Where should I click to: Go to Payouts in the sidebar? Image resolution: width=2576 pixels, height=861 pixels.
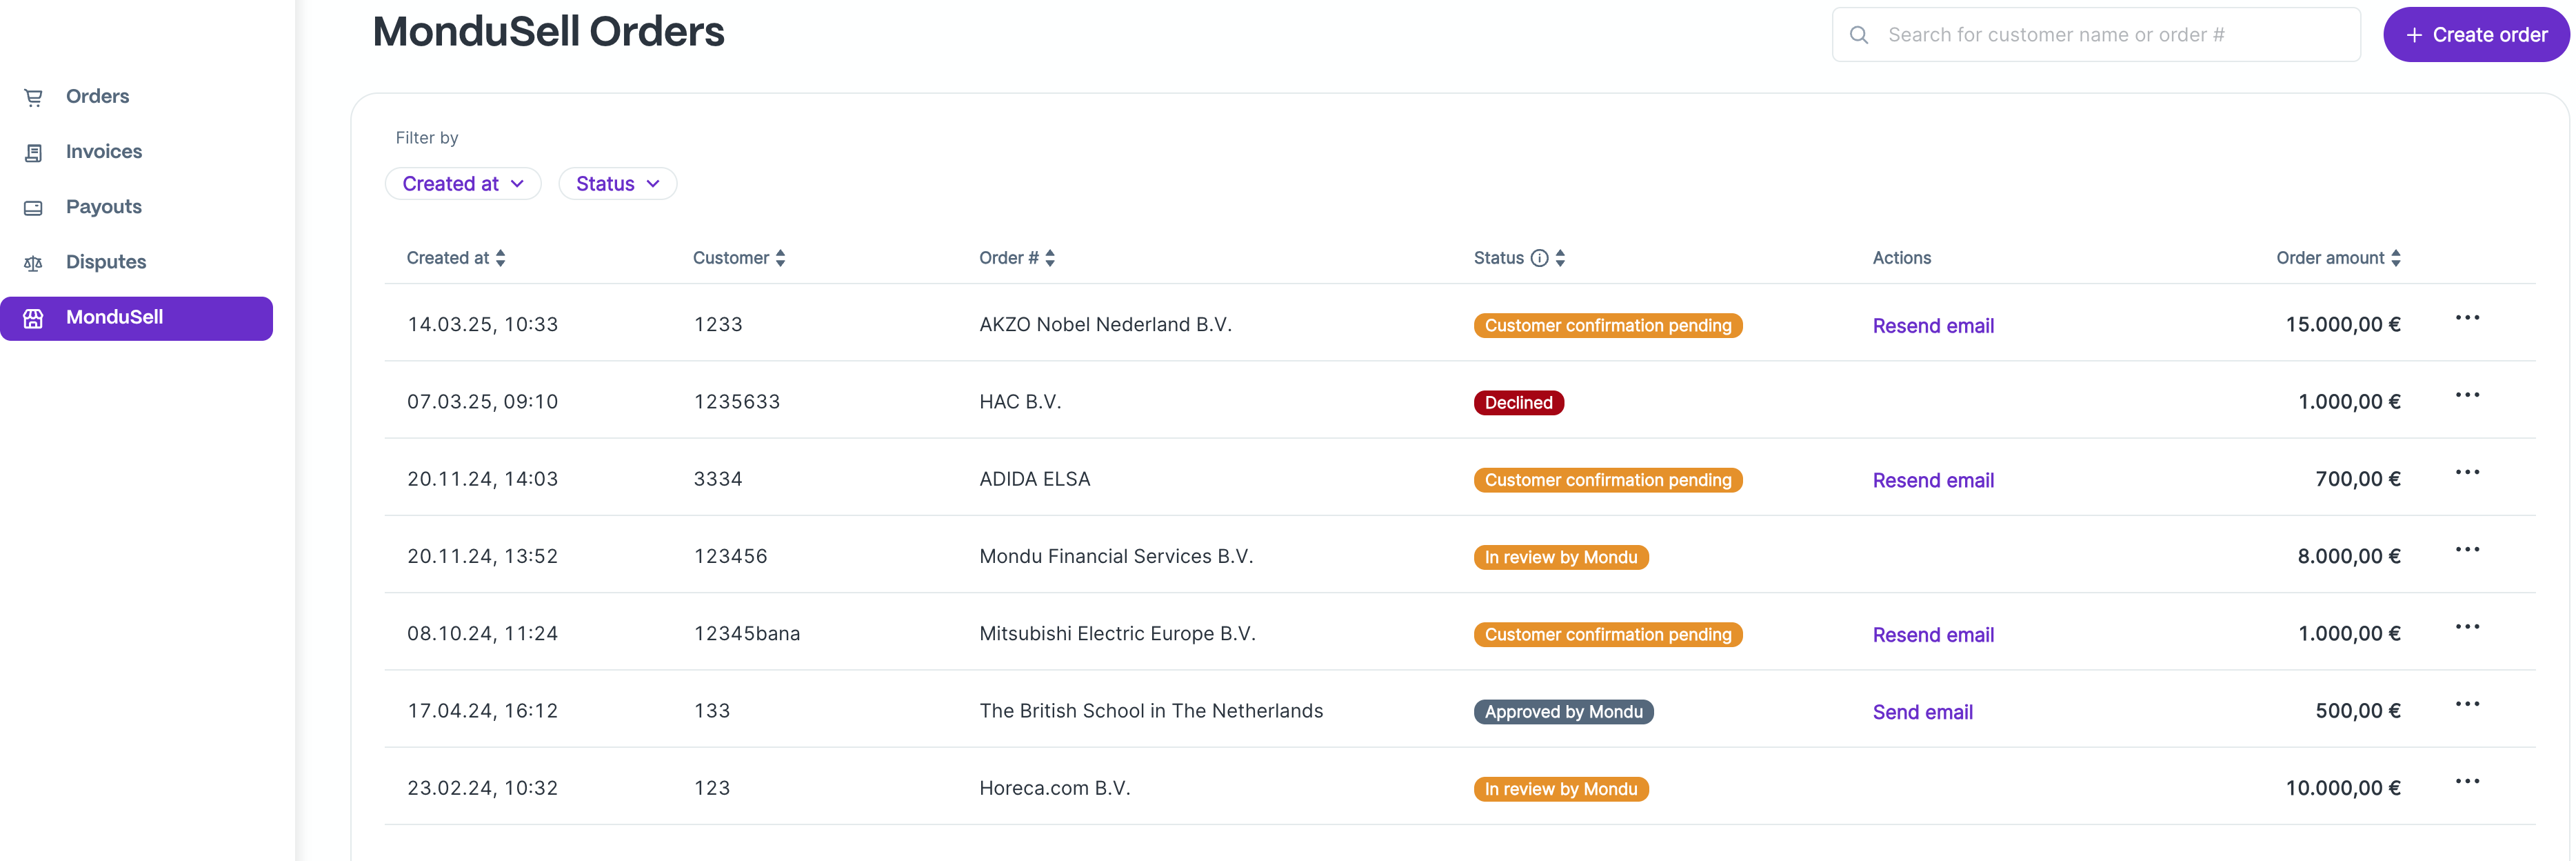(103, 207)
